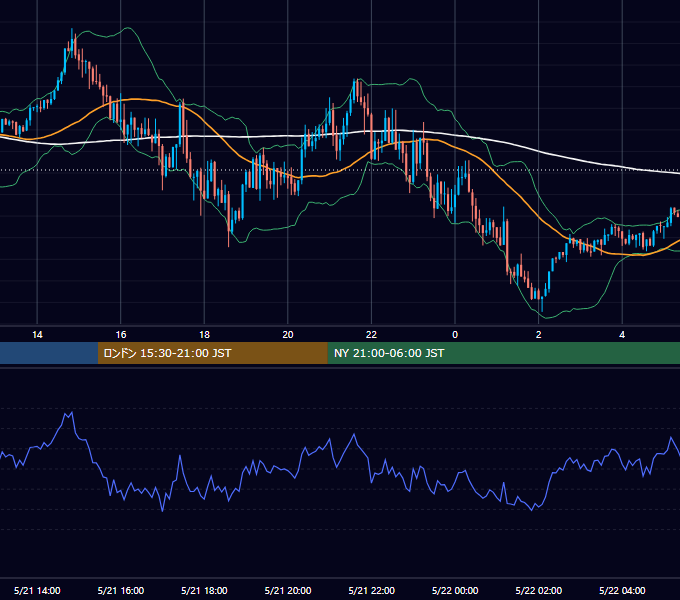Click the 22 hour axis label
Screen dimensions: 680x600
371,335
